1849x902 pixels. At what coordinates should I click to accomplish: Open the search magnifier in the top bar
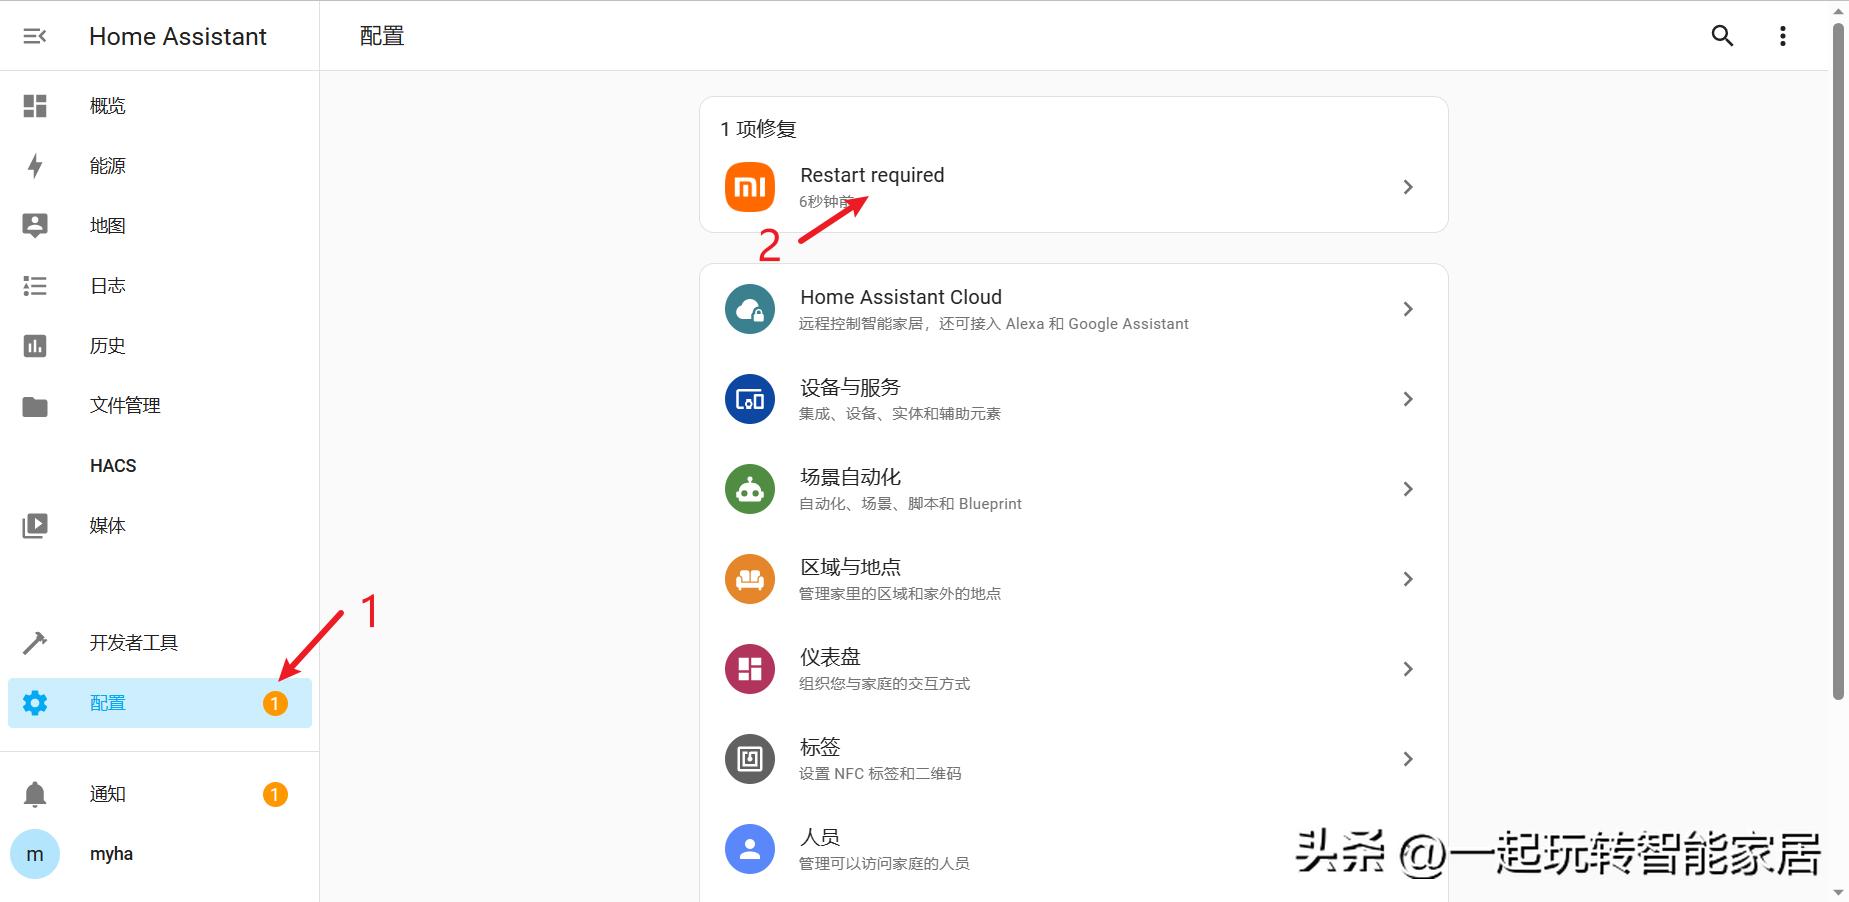point(1722,35)
